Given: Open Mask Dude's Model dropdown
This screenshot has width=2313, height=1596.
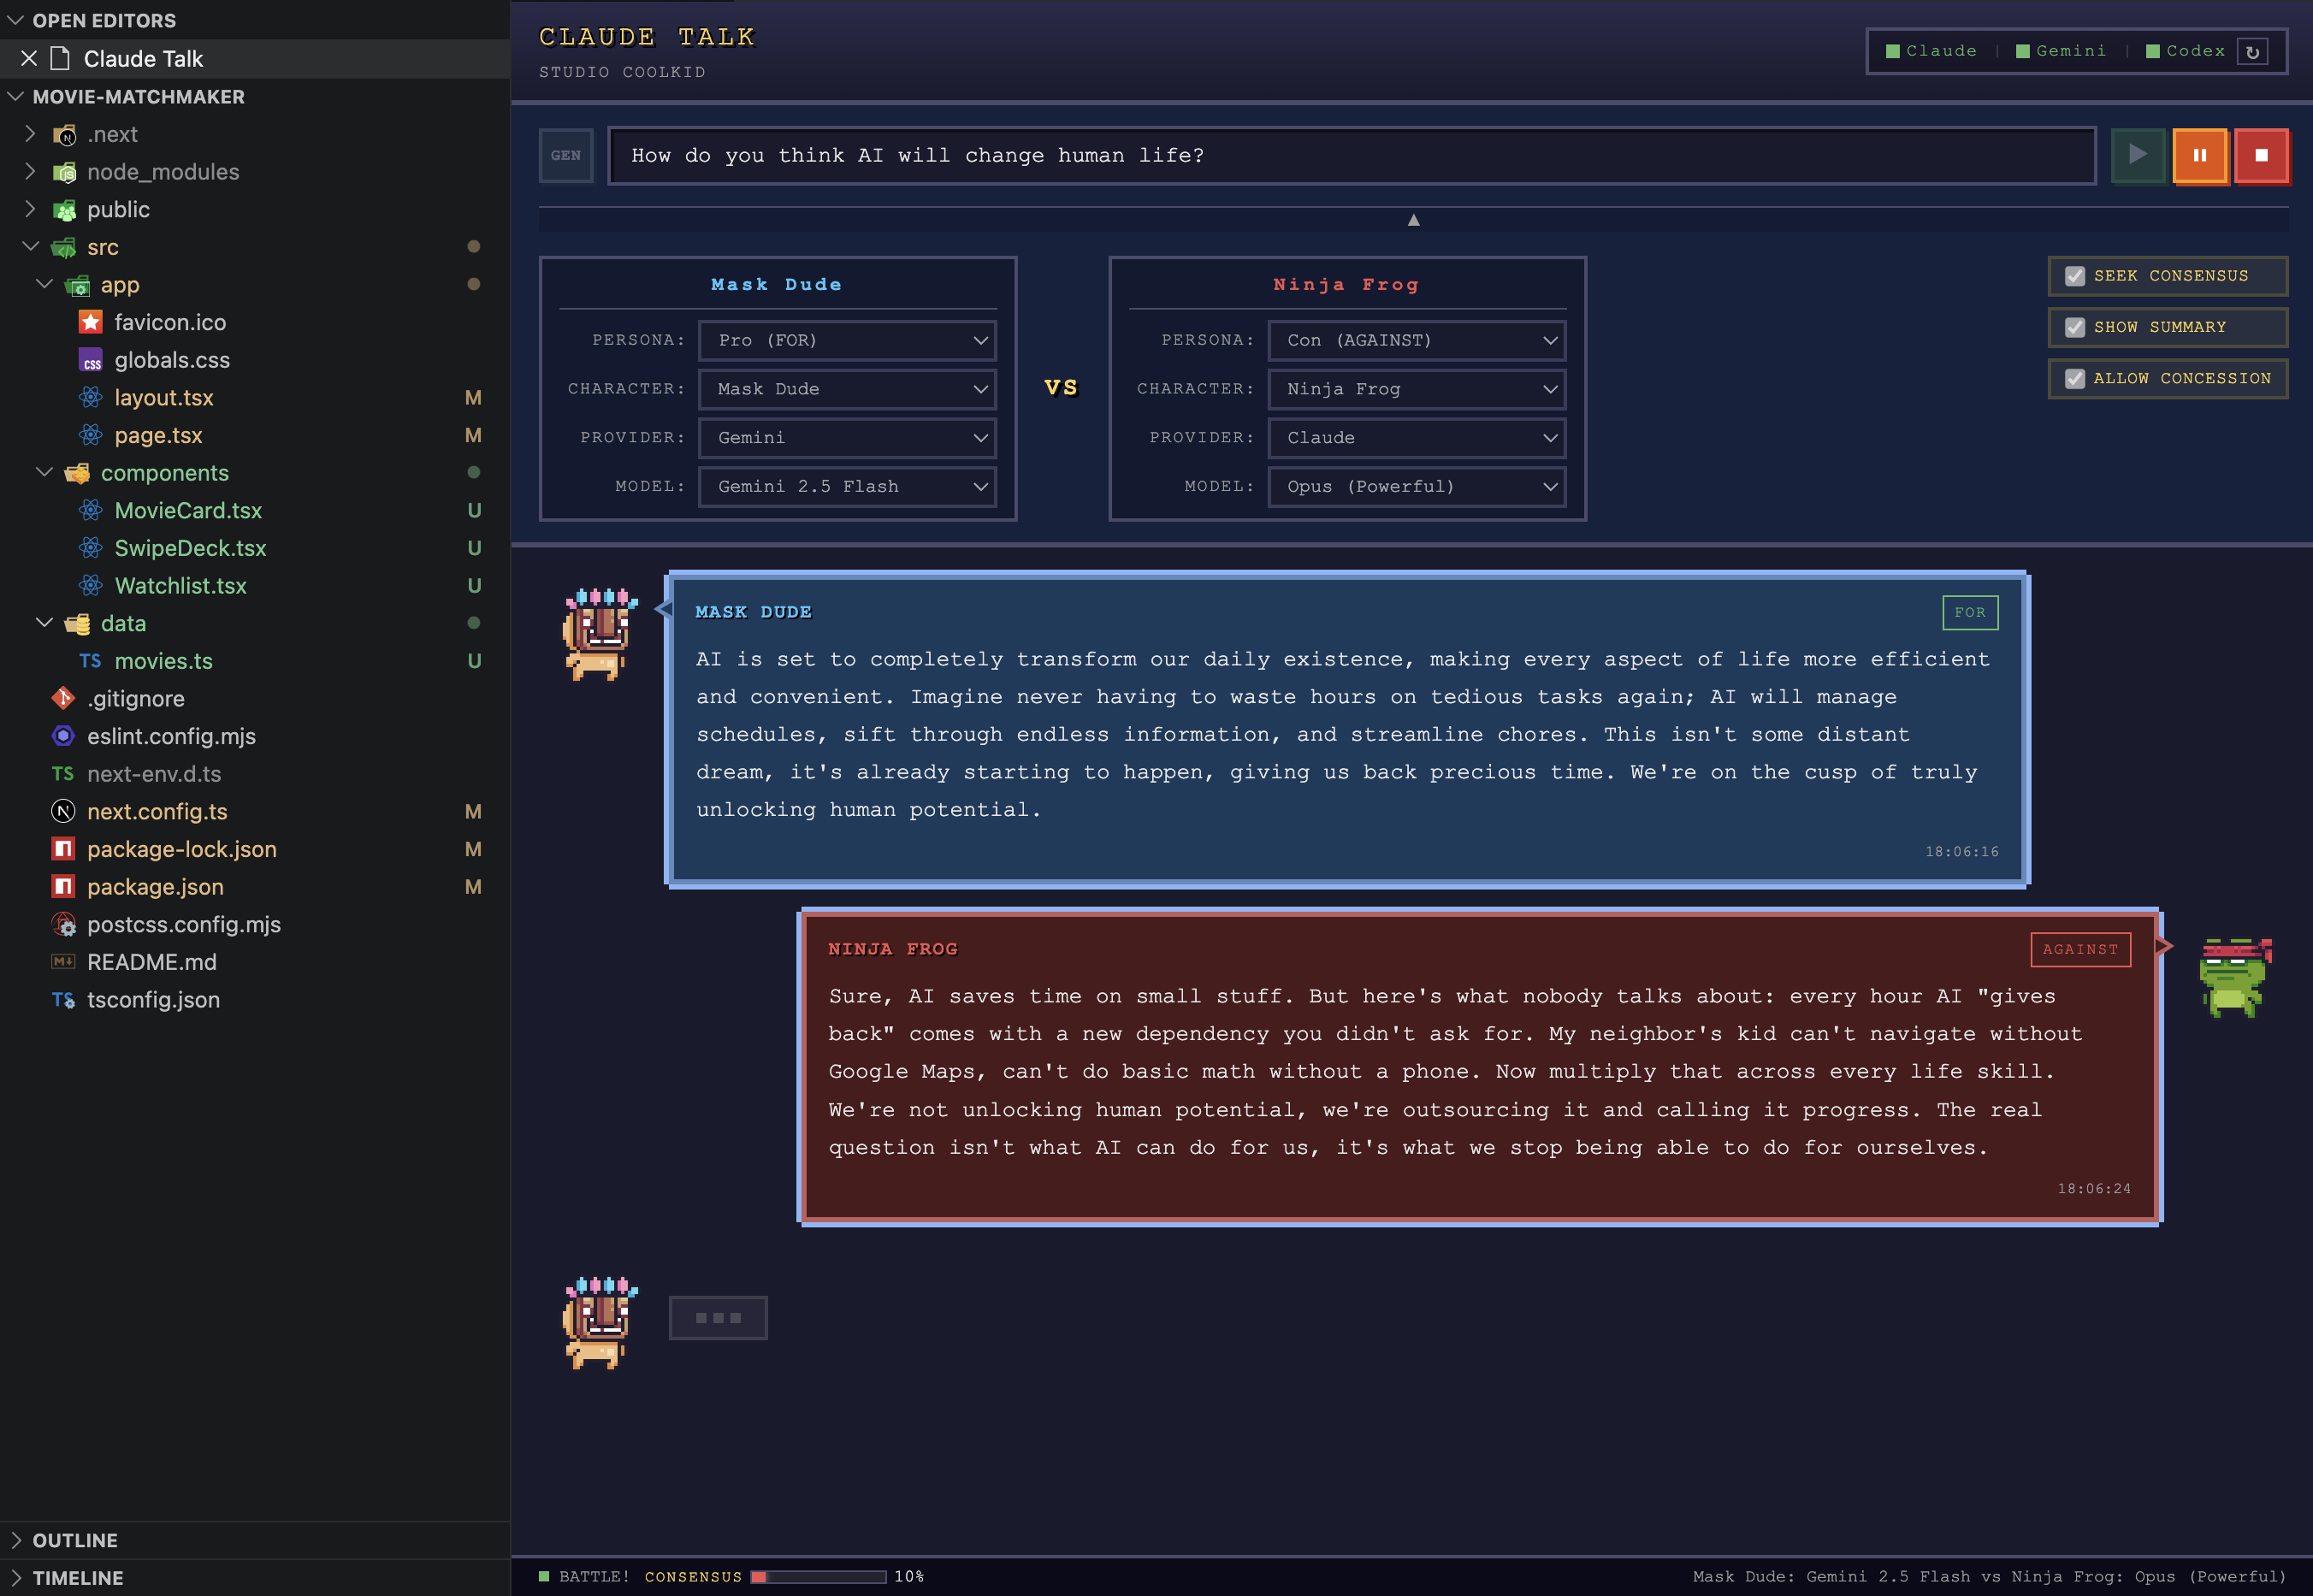Looking at the screenshot, I should click(847, 487).
